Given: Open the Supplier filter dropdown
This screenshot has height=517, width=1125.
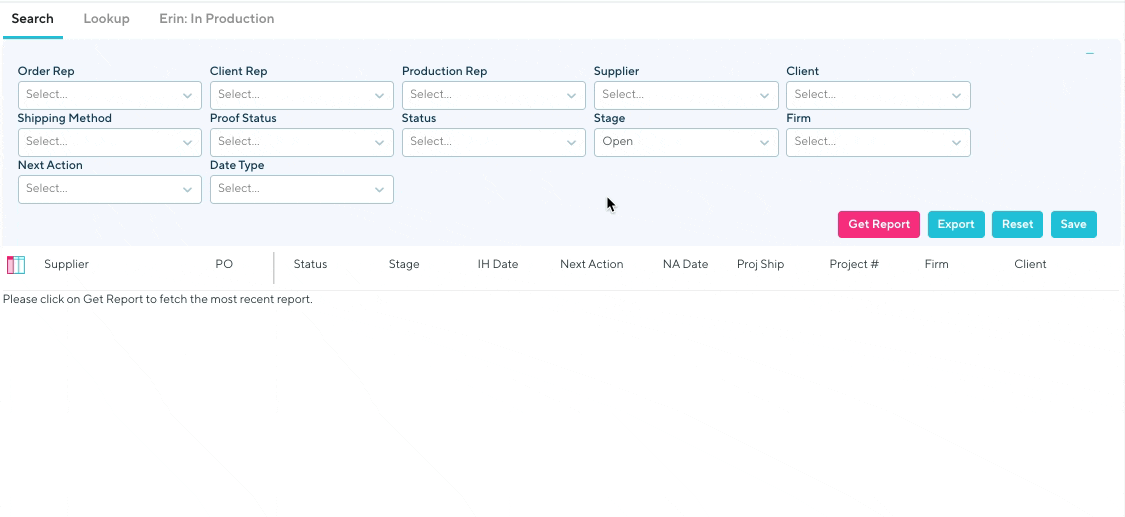Looking at the screenshot, I should 685,95.
